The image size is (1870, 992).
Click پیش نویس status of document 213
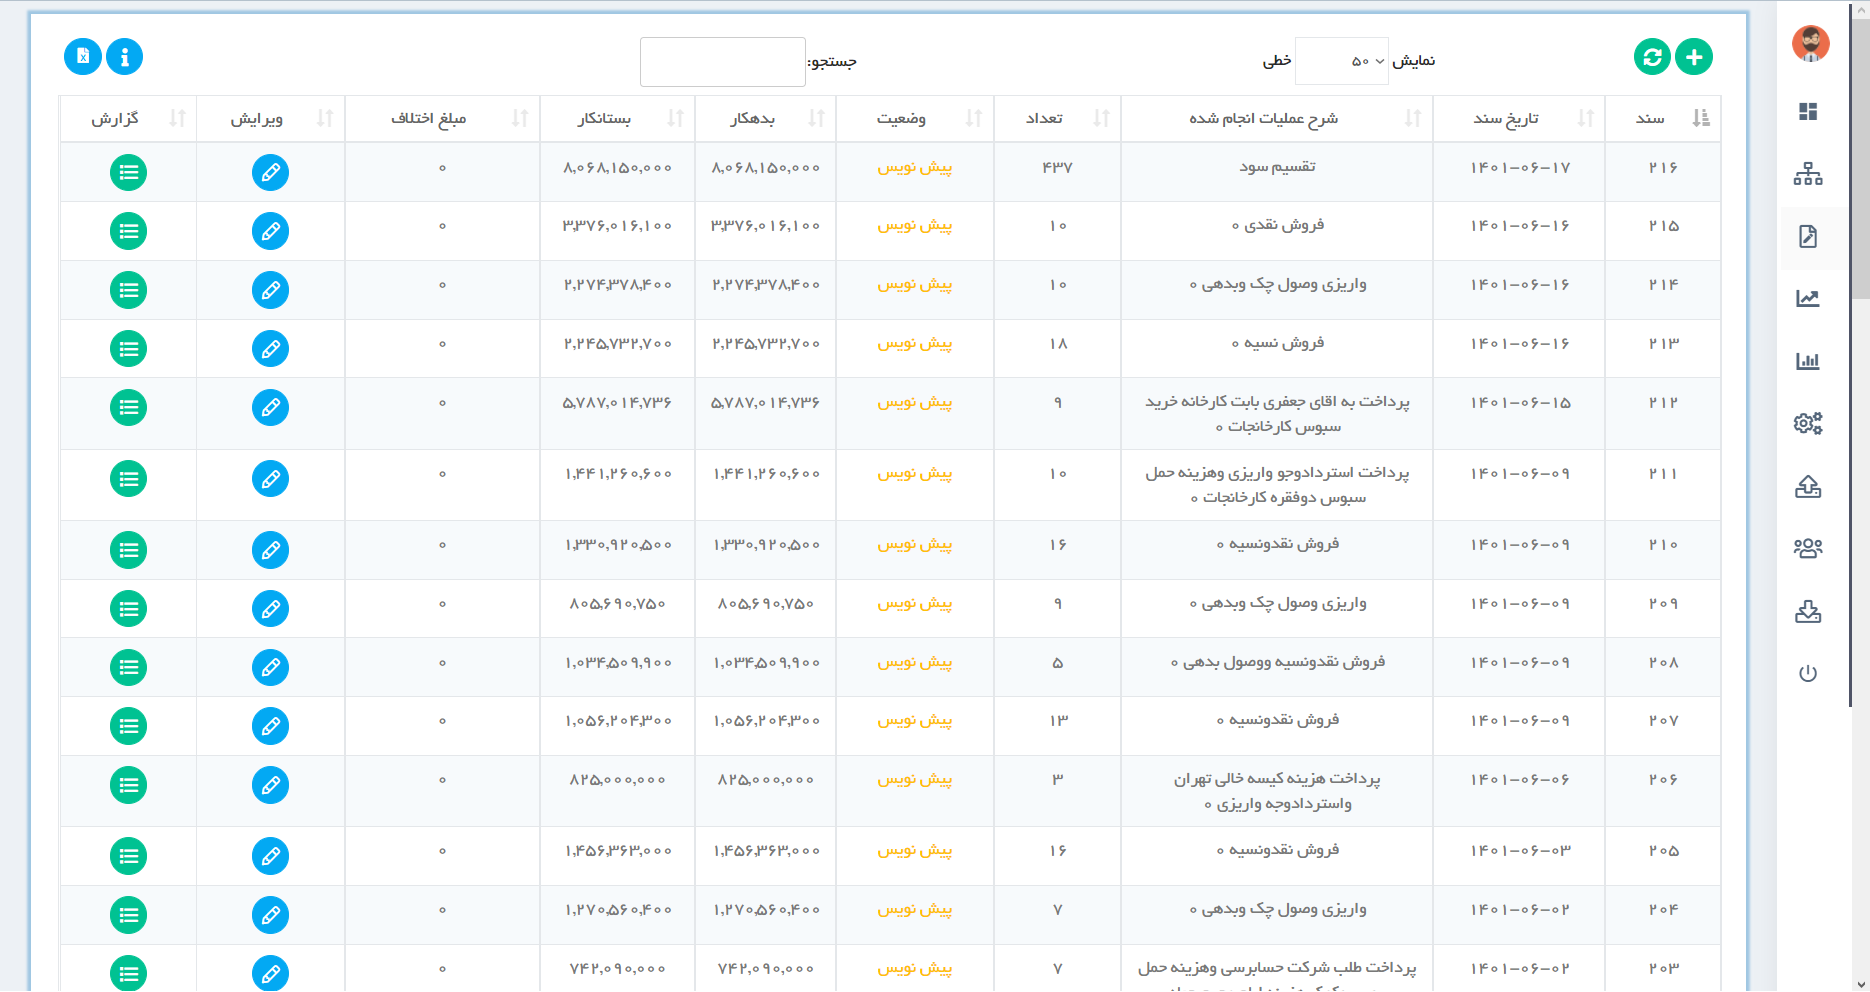point(914,344)
